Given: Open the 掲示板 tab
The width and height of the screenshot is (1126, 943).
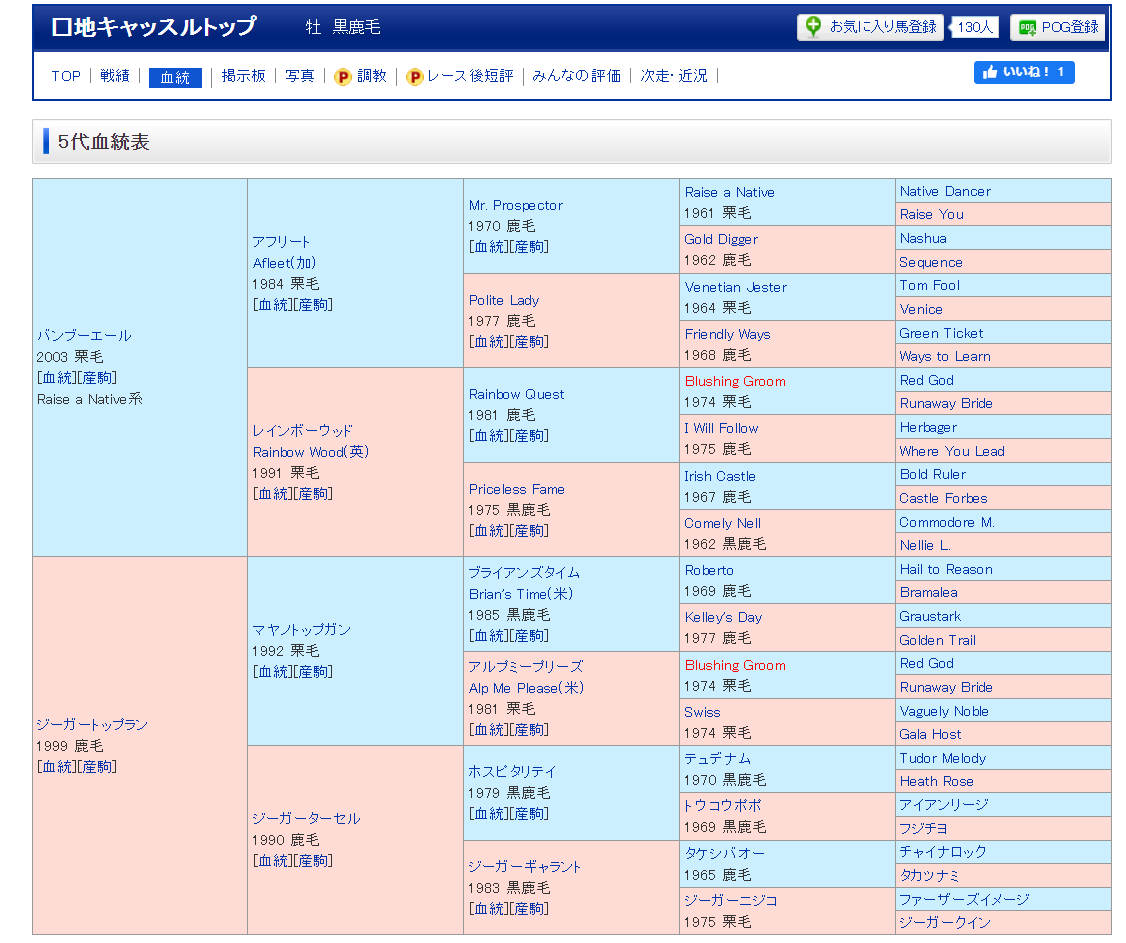Looking at the screenshot, I should click(243, 76).
